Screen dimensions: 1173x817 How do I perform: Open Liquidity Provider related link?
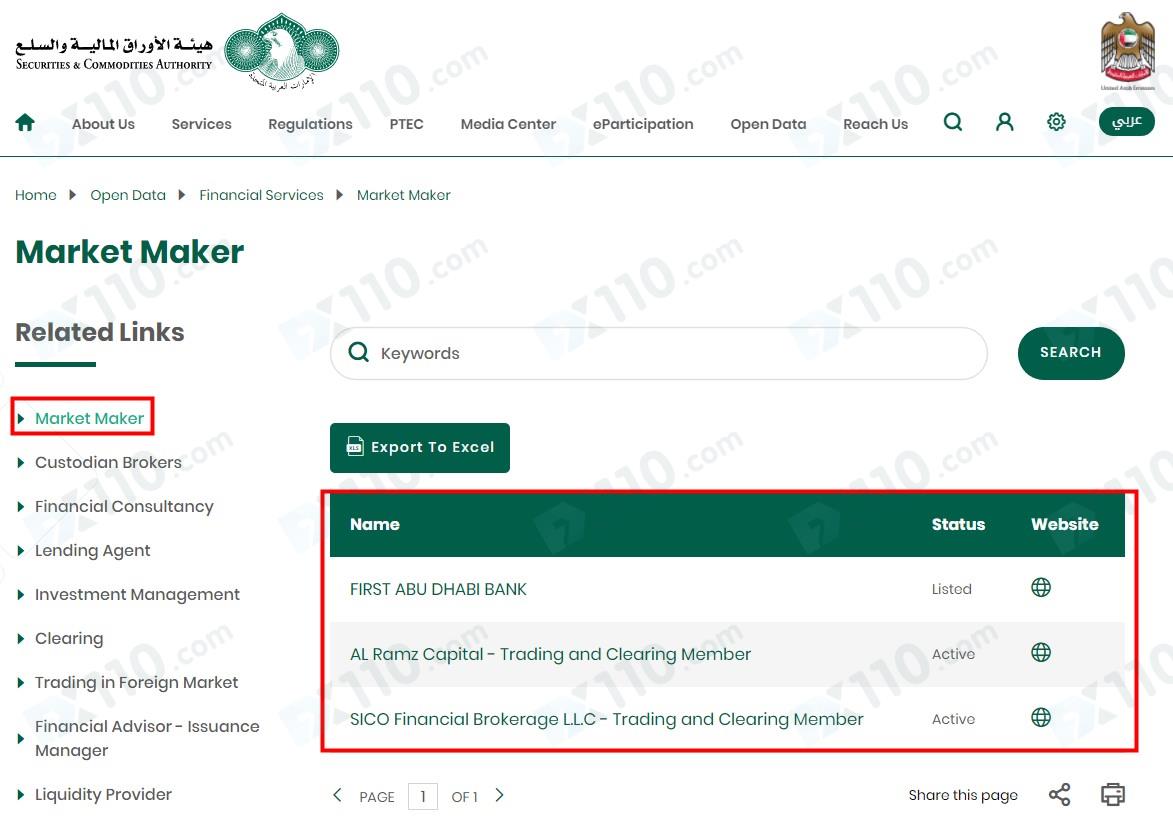click(x=103, y=795)
